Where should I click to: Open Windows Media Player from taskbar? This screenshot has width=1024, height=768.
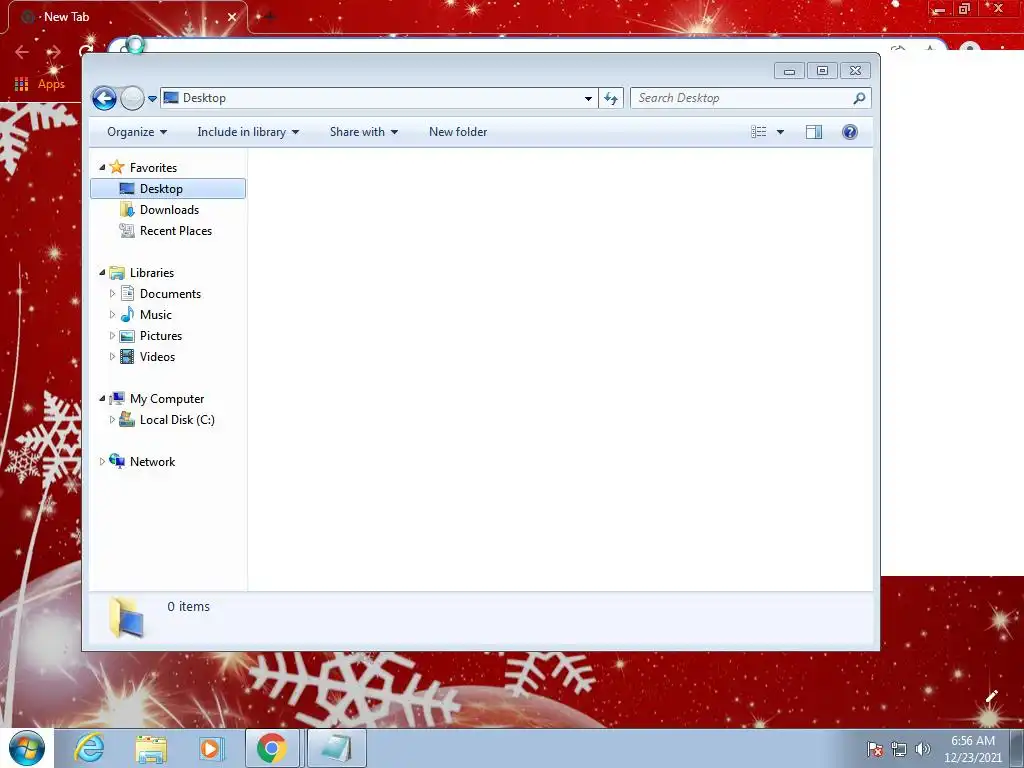[211, 748]
